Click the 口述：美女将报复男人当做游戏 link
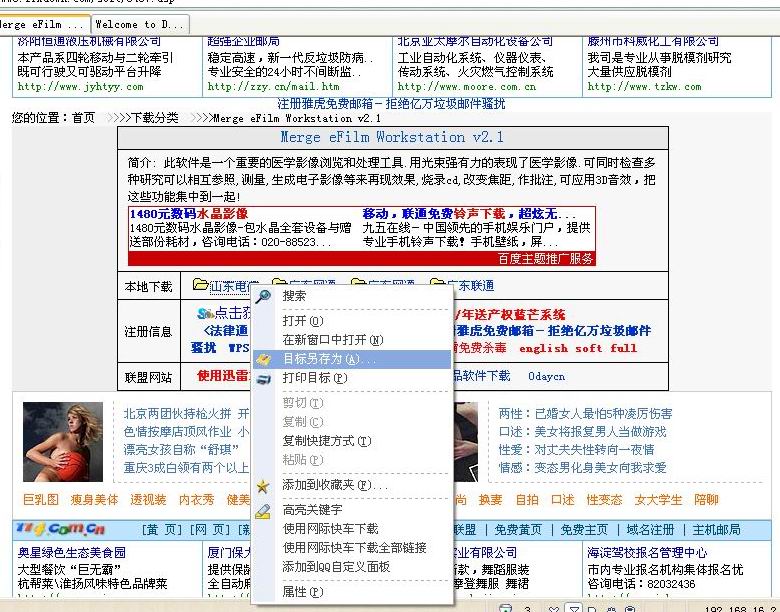This screenshot has width=780, height=612. [x=583, y=432]
